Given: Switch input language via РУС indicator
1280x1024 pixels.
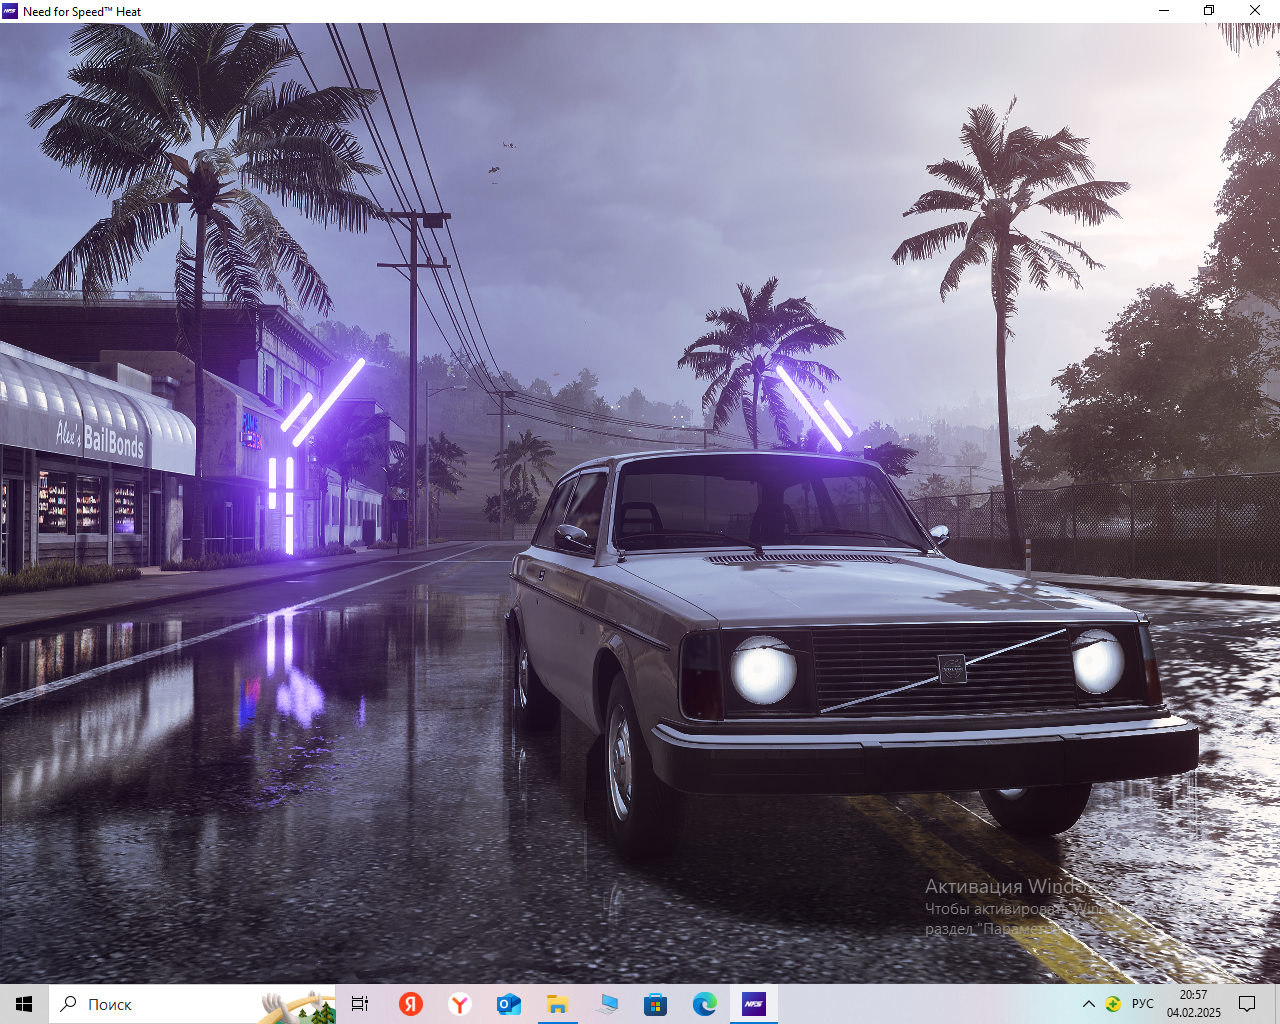Looking at the screenshot, I should tap(1143, 1004).
